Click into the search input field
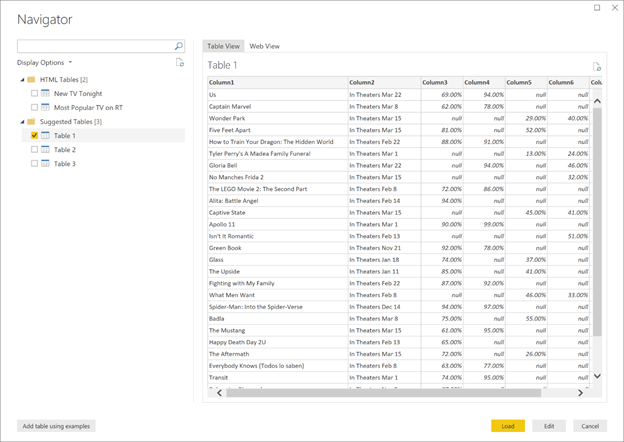624x442 pixels. coord(95,46)
